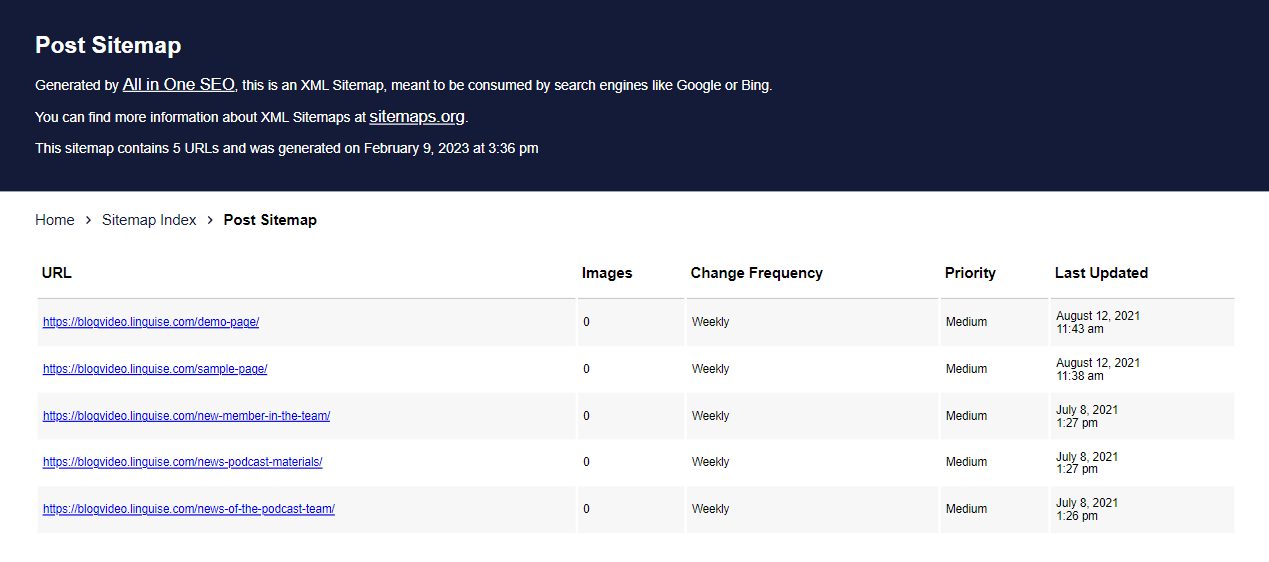Screen dimensions: 1269x562
Task: Open the news-podcast-materials URL link
Action: pyautogui.click(x=183, y=462)
